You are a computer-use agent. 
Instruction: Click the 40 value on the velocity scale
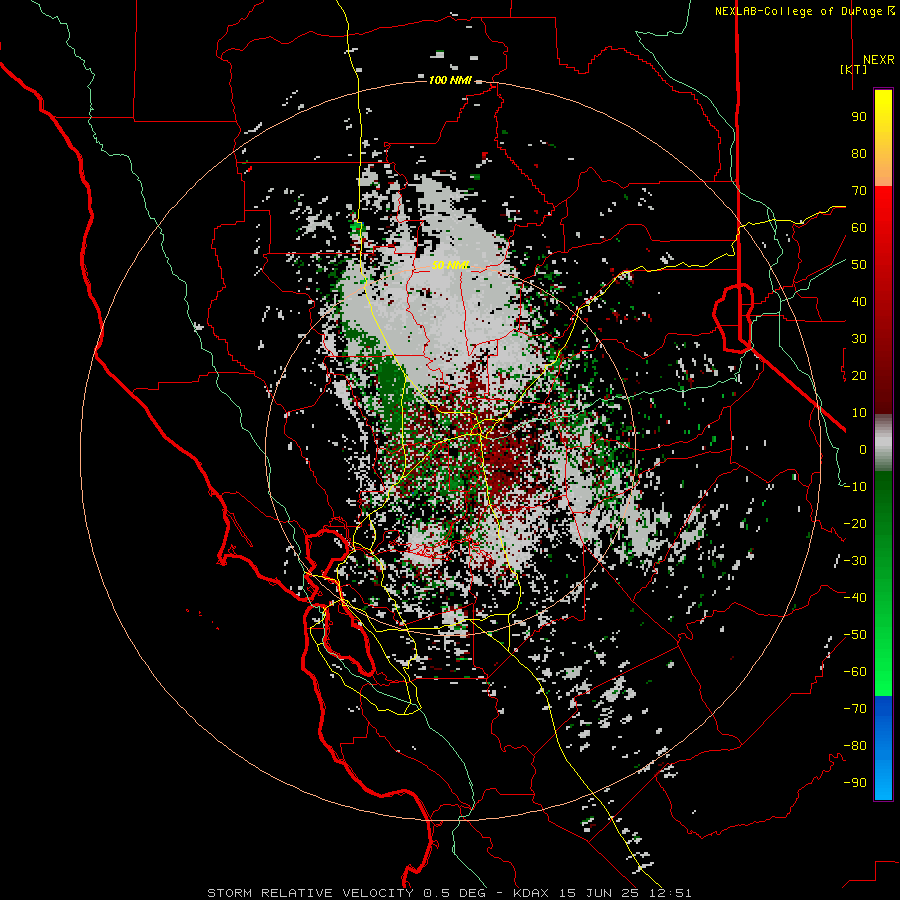(x=859, y=301)
